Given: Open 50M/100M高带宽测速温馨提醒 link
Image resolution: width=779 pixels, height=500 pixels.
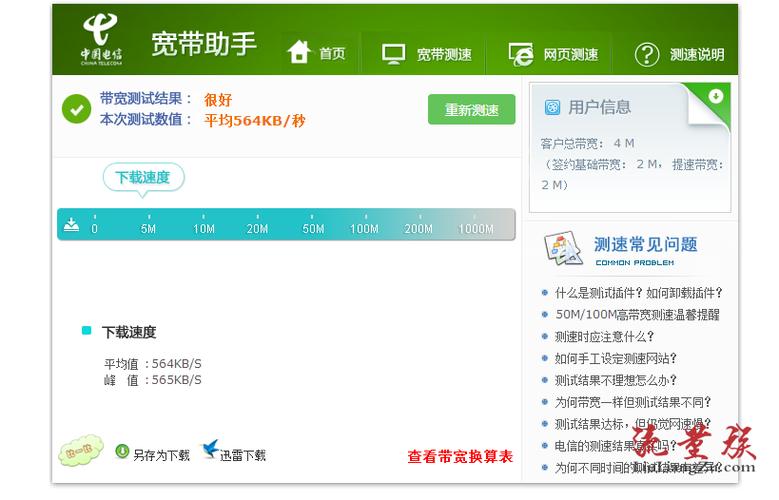Looking at the screenshot, I should pos(637,315).
